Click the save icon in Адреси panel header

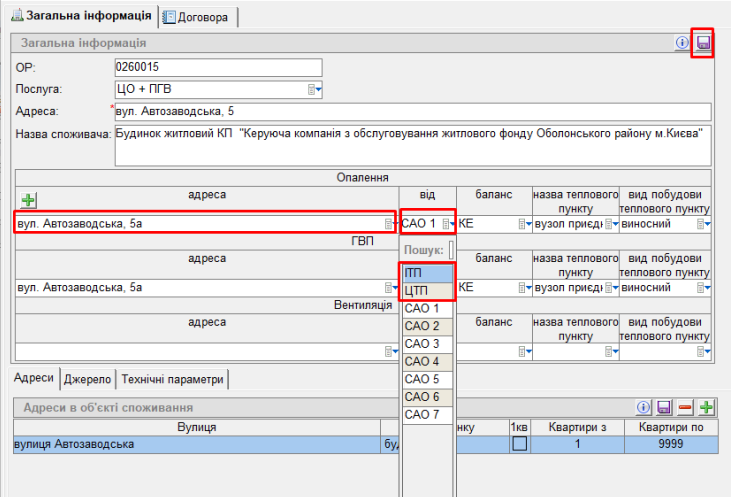(x=663, y=407)
